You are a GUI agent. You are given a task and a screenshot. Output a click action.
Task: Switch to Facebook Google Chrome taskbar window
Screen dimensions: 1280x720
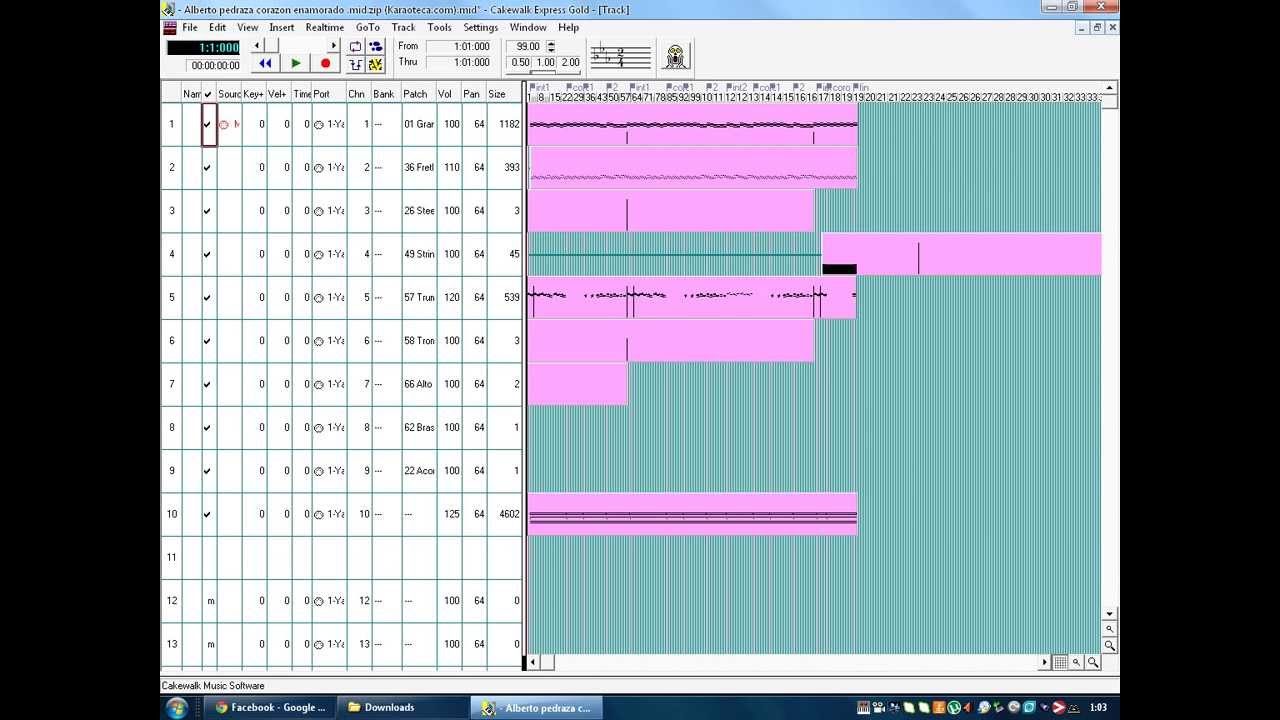point(270,707)
